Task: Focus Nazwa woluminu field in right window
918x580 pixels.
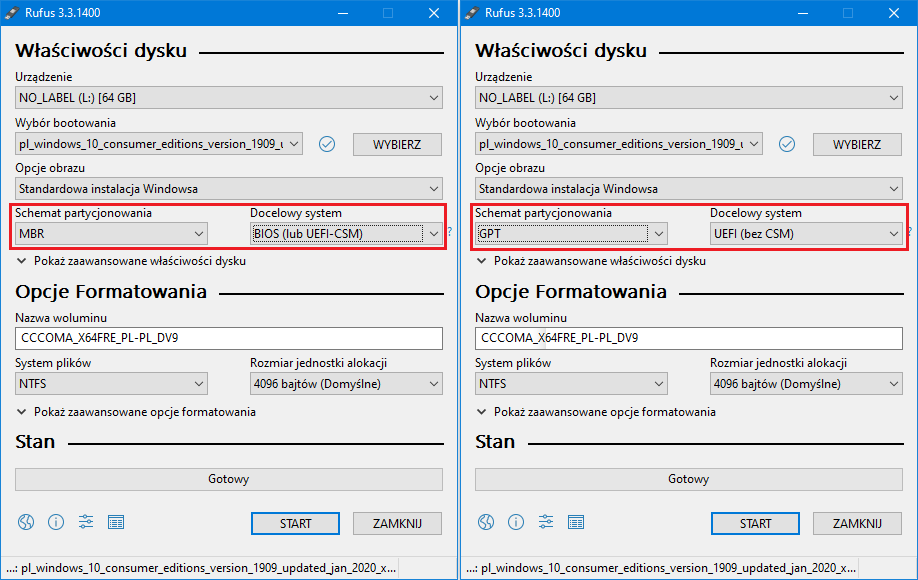Action: [x=689, y=338]
